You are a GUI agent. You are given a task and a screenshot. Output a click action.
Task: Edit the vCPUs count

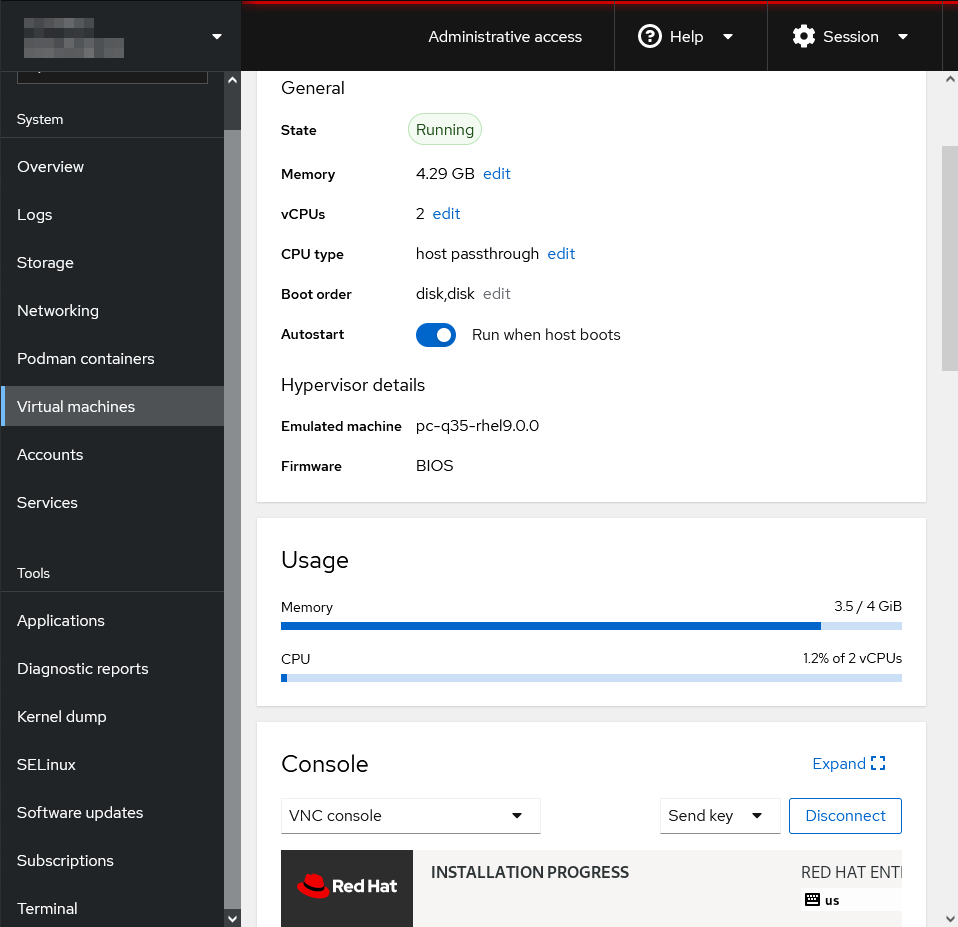446,214
